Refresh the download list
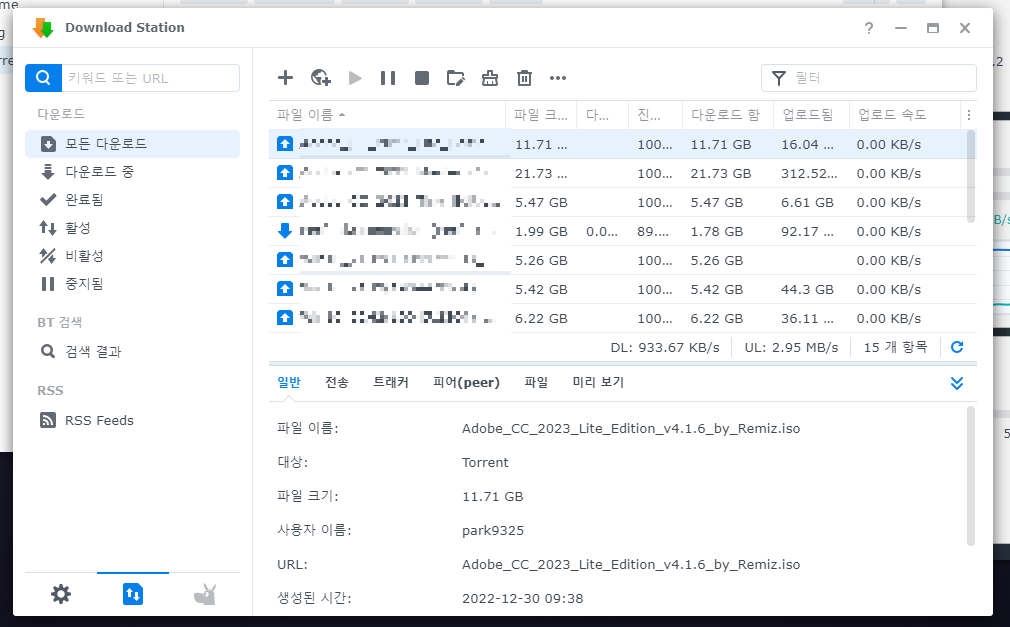 click(x=957, y=347)
